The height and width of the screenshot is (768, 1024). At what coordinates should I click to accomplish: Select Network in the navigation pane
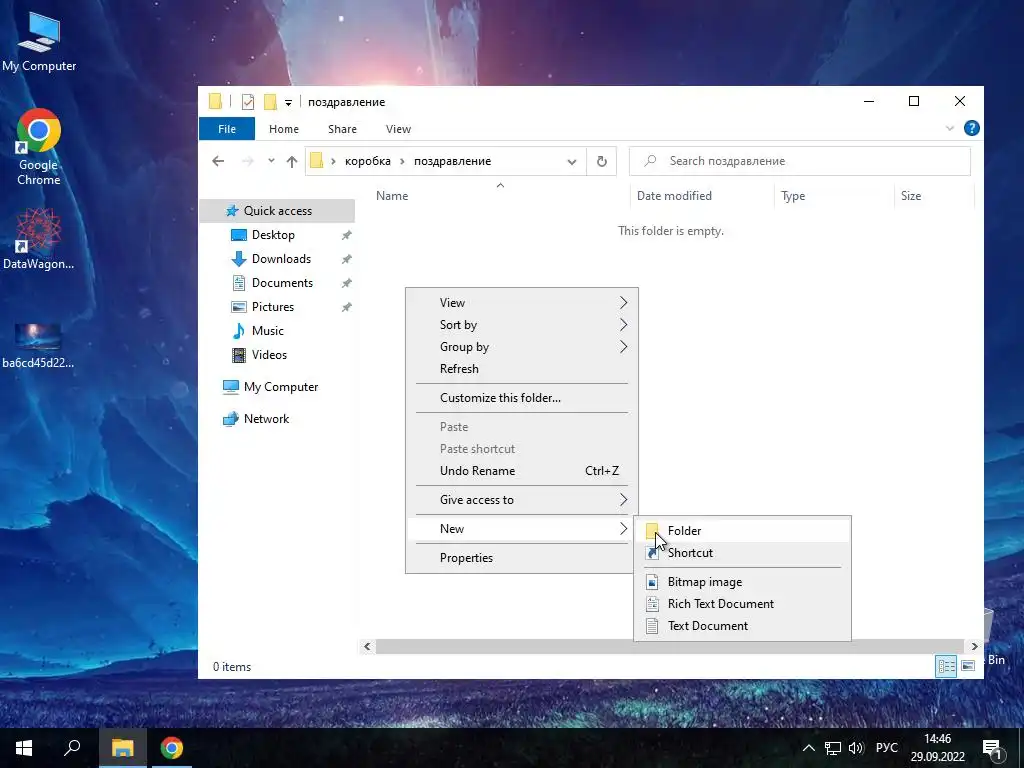(266, 419)
